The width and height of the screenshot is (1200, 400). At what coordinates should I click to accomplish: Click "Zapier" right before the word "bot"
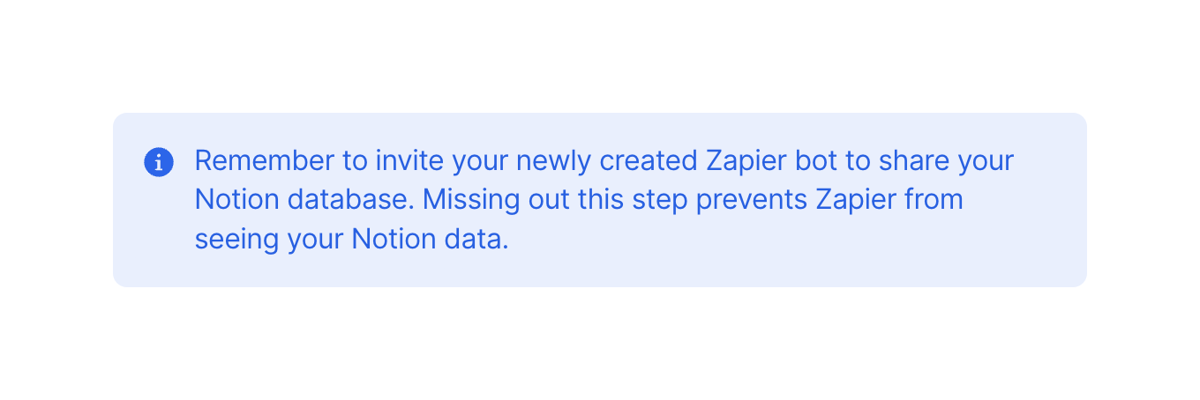(747, 161)
